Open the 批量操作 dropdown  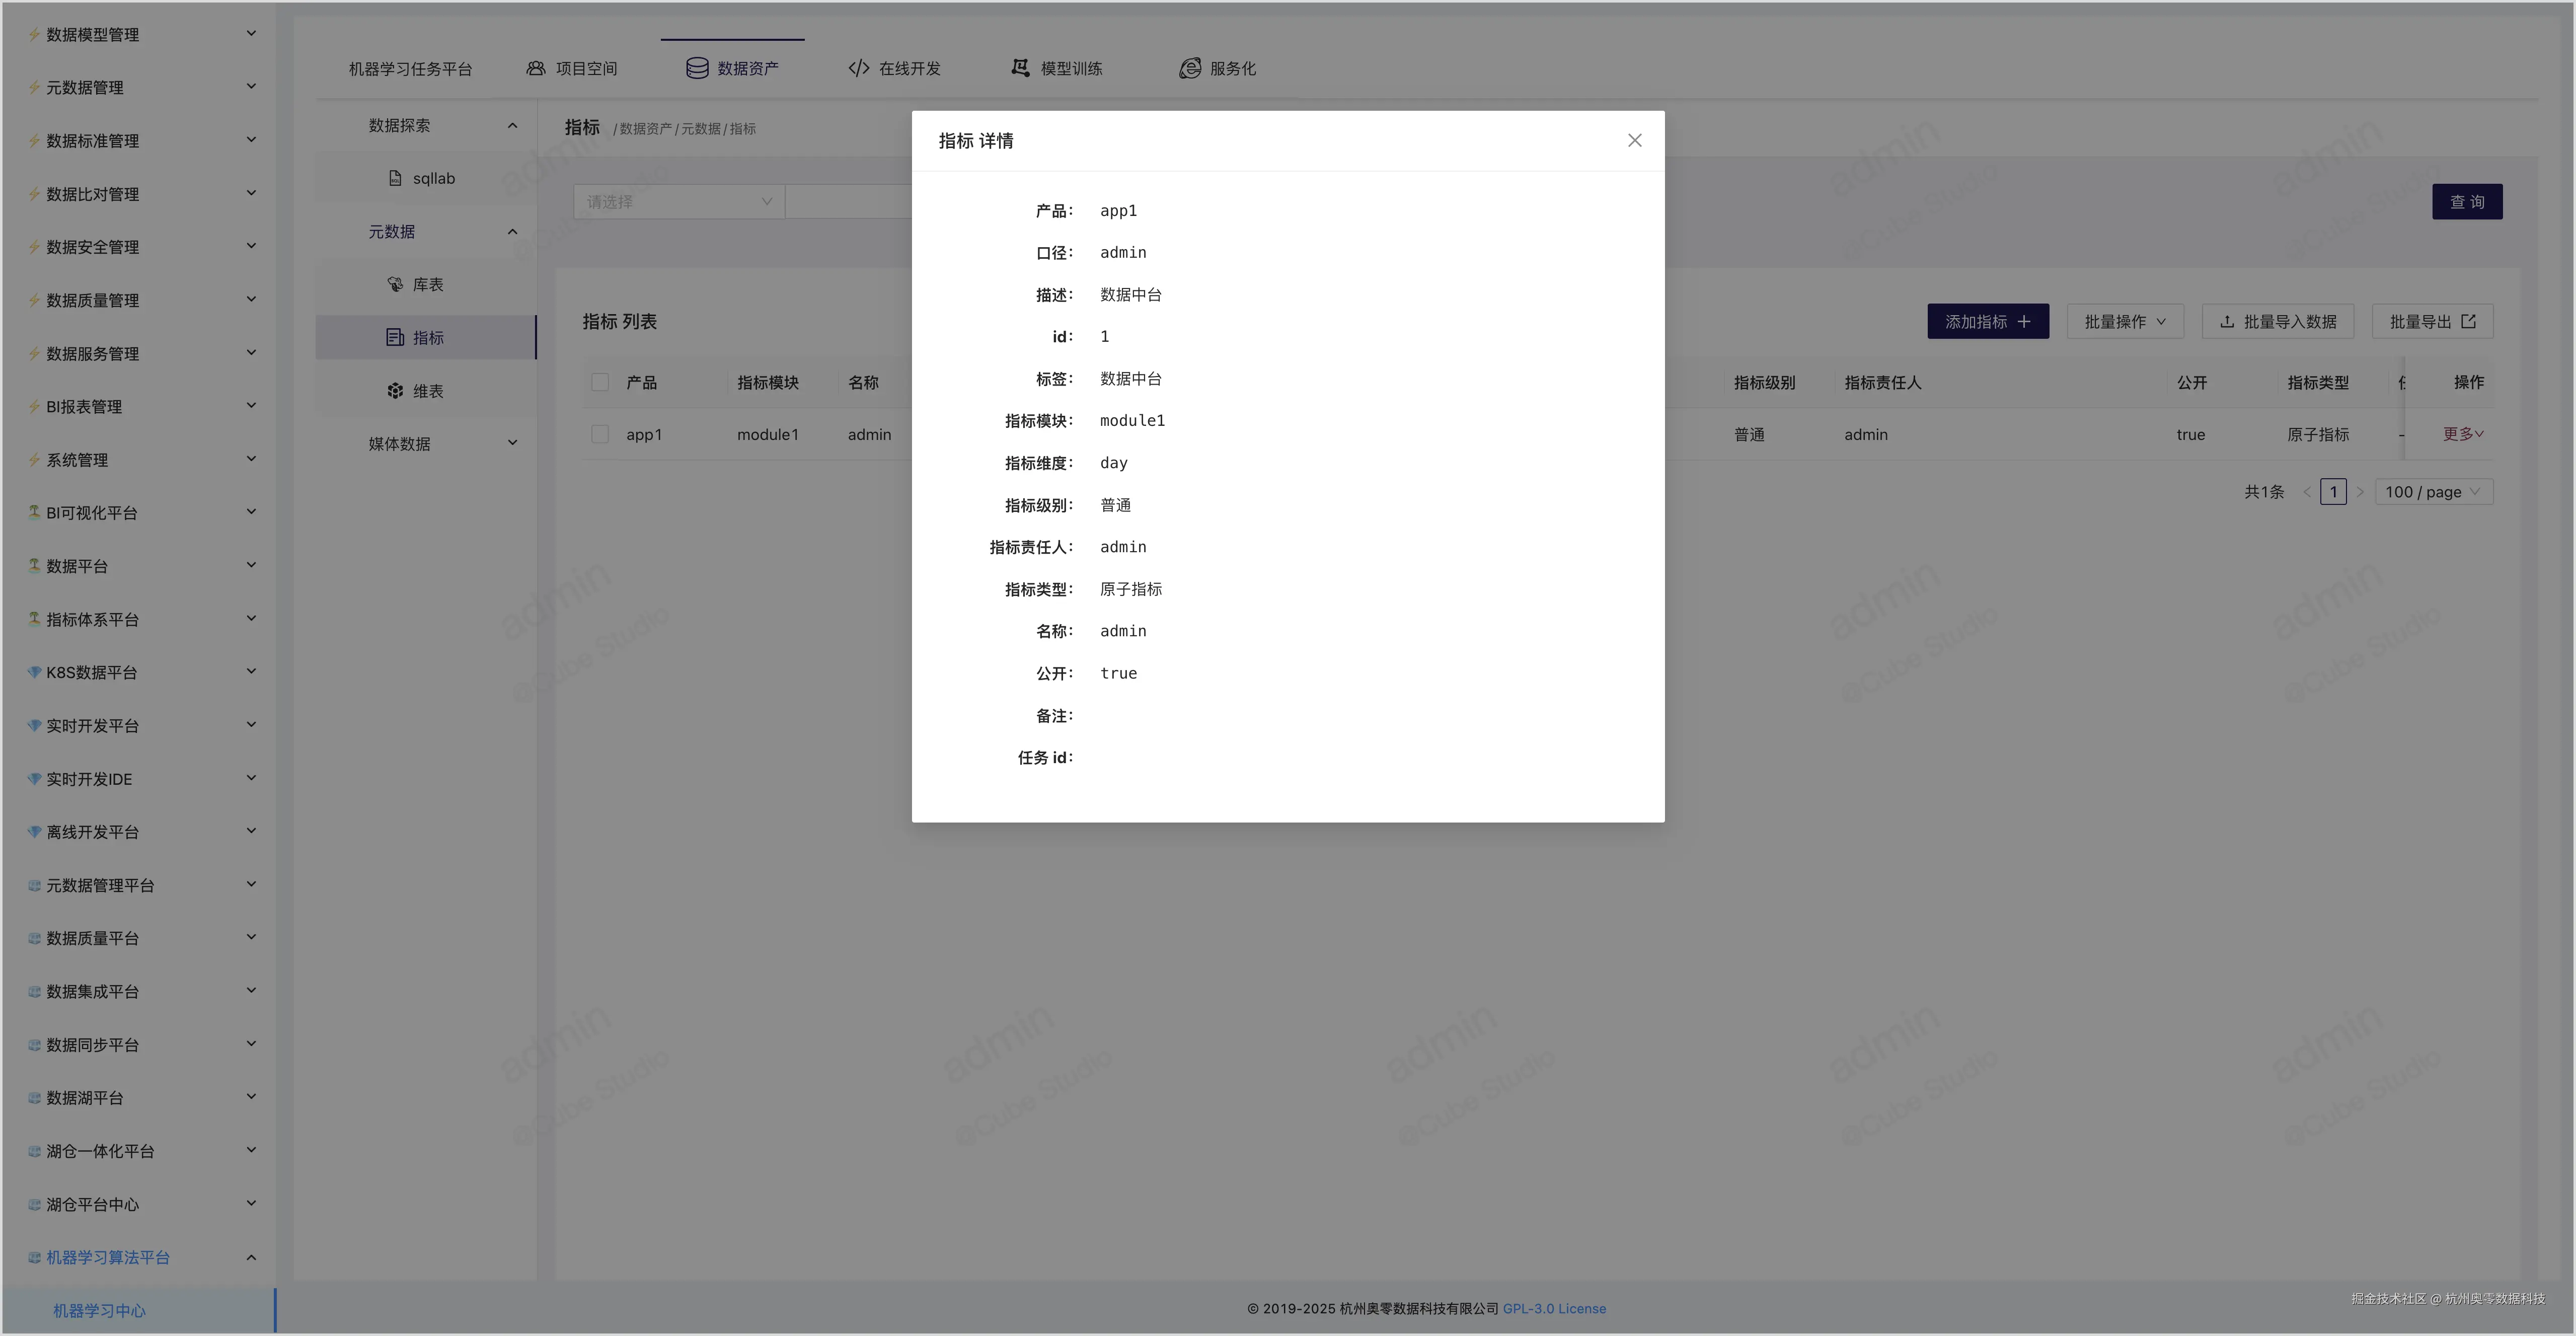[x=2124, y=322]
